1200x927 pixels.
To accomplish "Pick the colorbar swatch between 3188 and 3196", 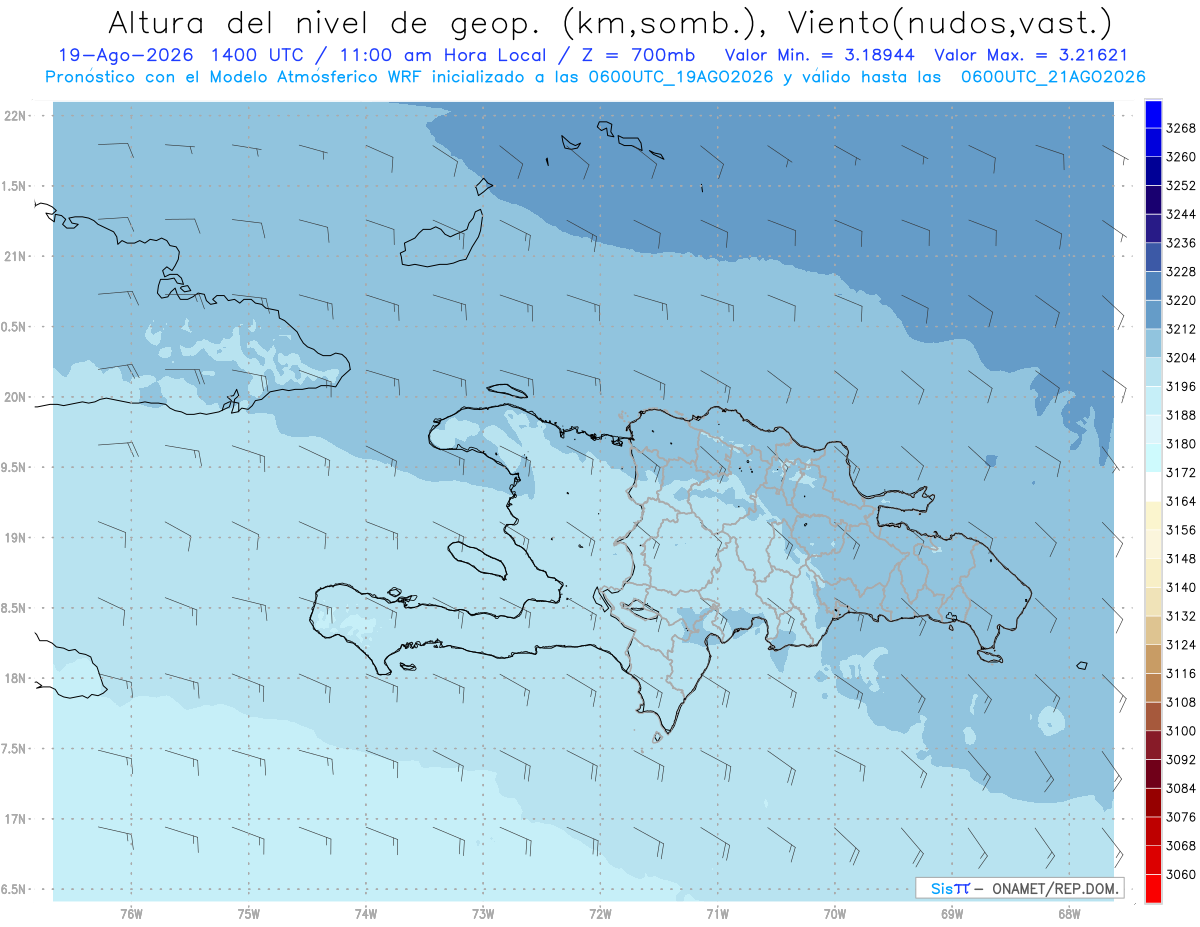I will (1153, 401).
